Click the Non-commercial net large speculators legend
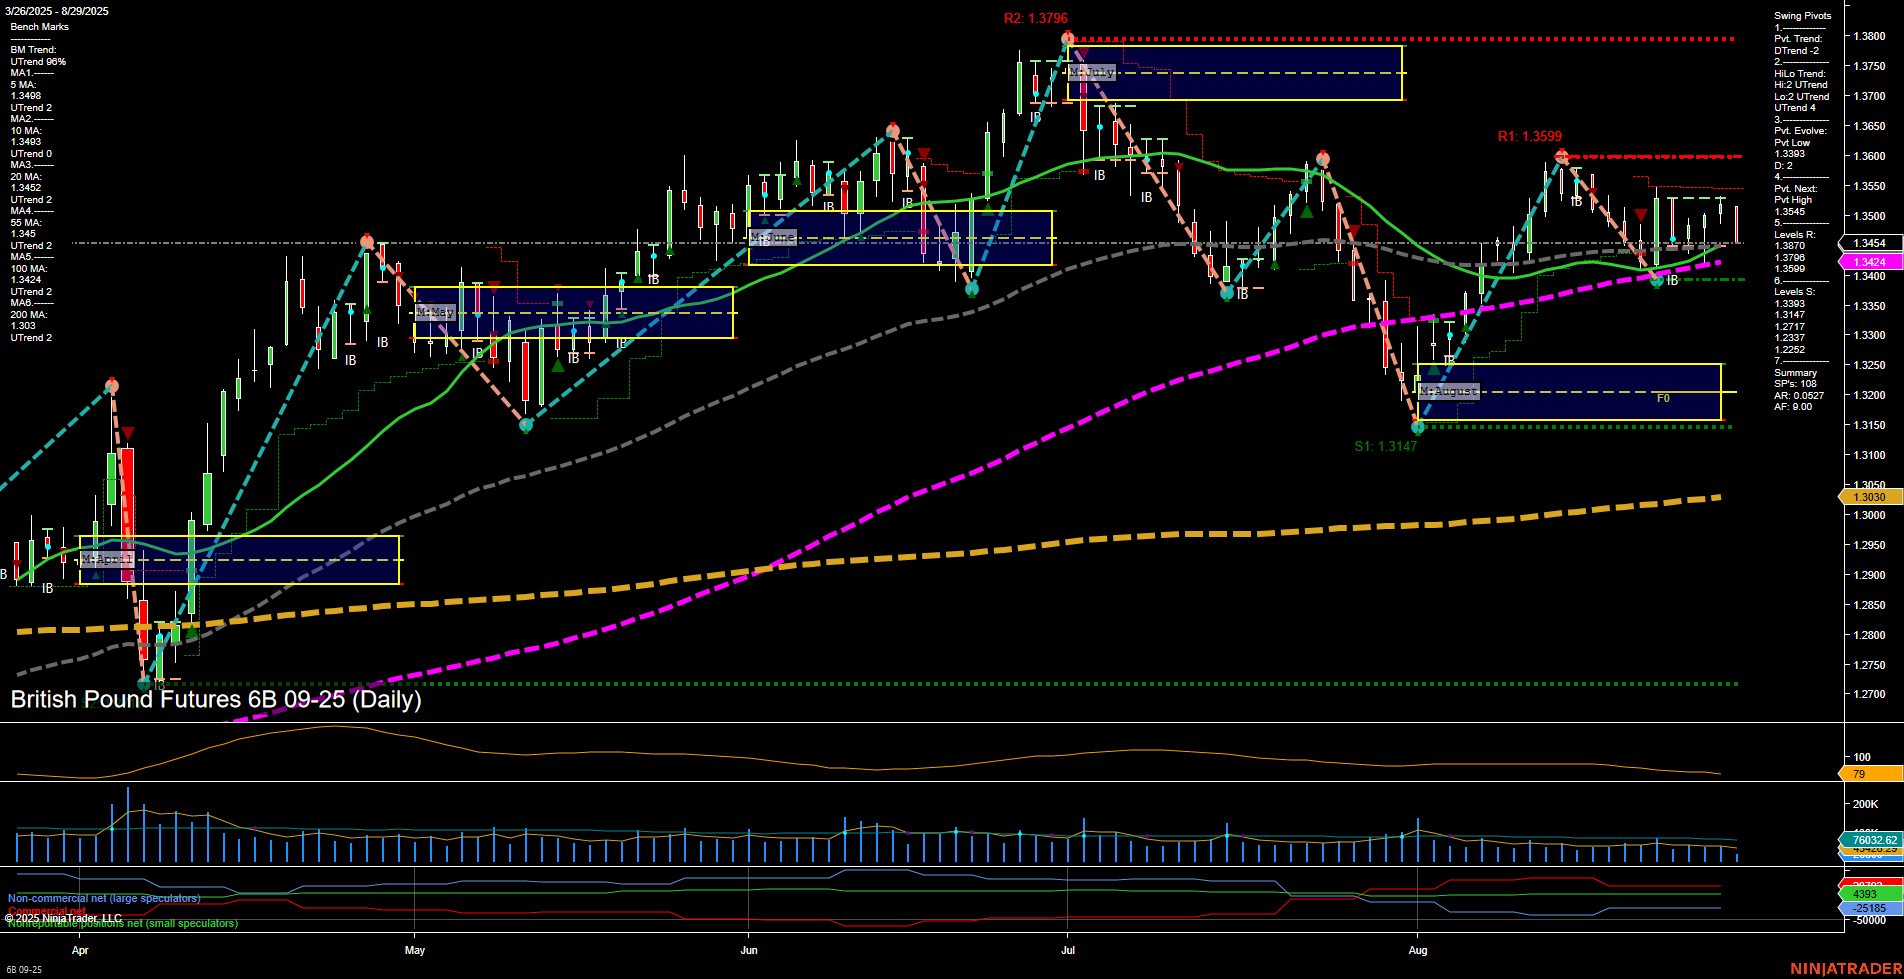This screenshot has width=1904, height=979. click(104, 898)
